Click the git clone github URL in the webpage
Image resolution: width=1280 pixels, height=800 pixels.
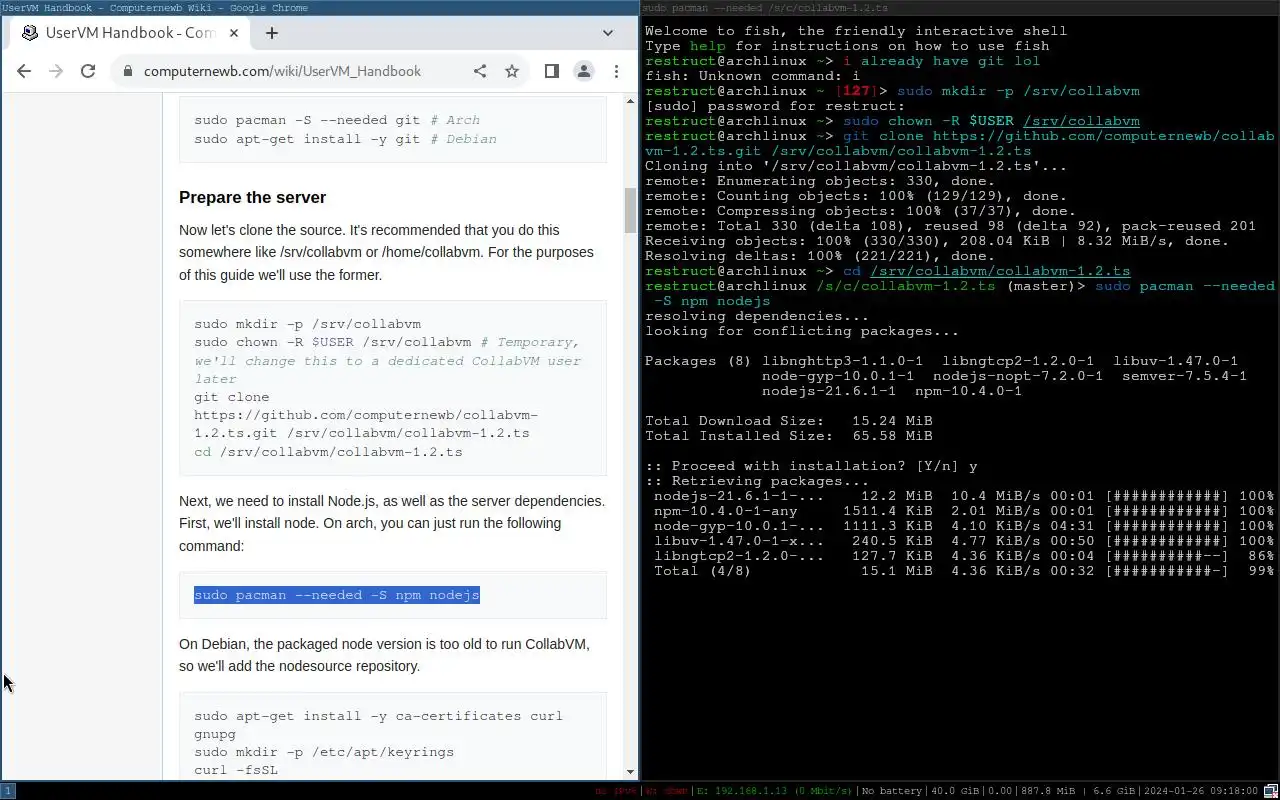point(366,424)
